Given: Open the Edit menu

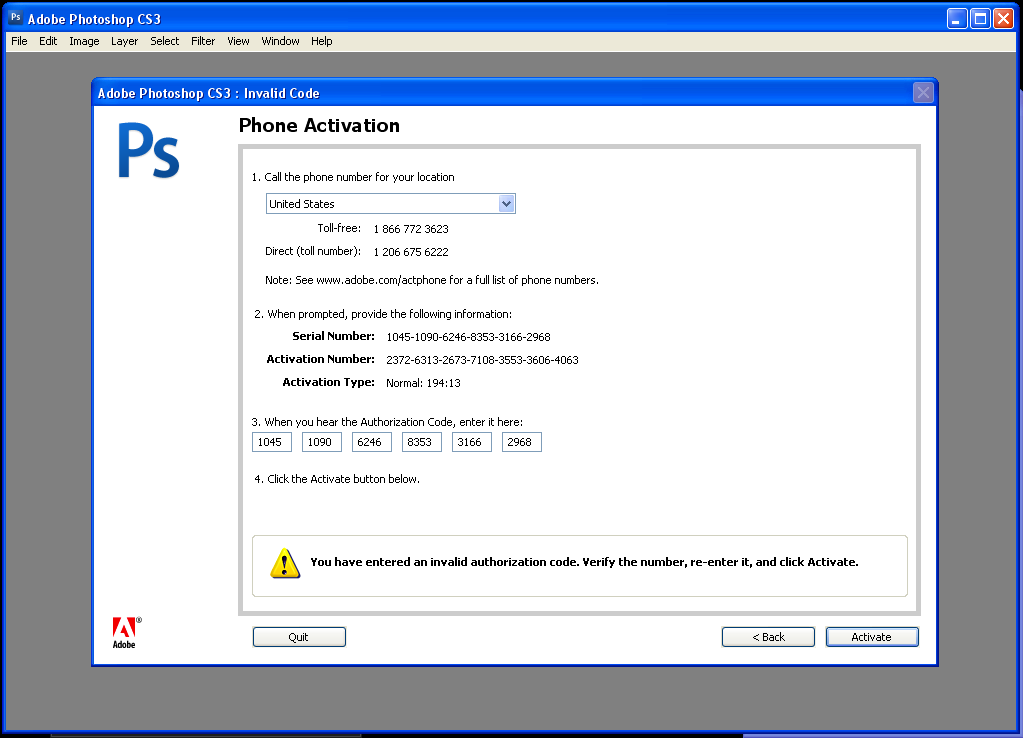Looking at the screenshot, I should (x=48, y=41).
